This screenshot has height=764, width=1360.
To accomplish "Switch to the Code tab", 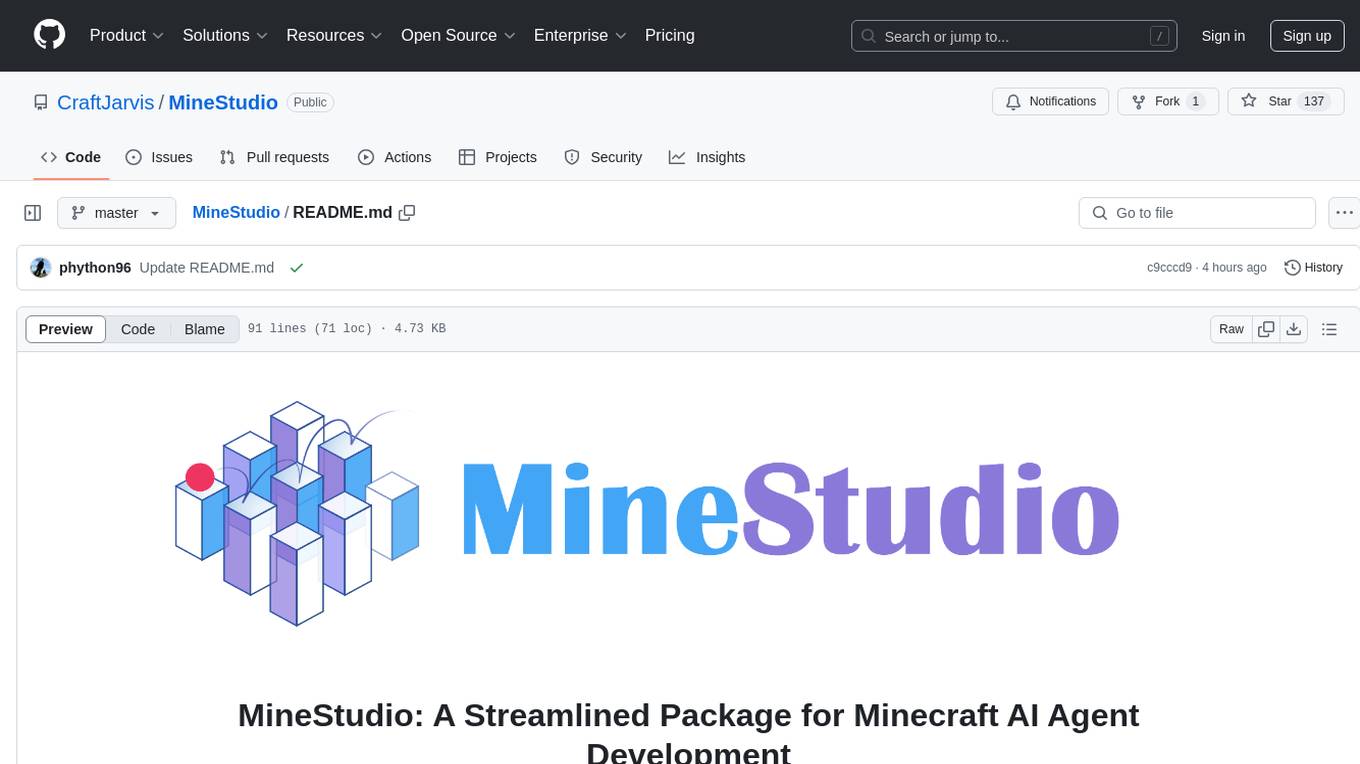I will click(70, 157).
